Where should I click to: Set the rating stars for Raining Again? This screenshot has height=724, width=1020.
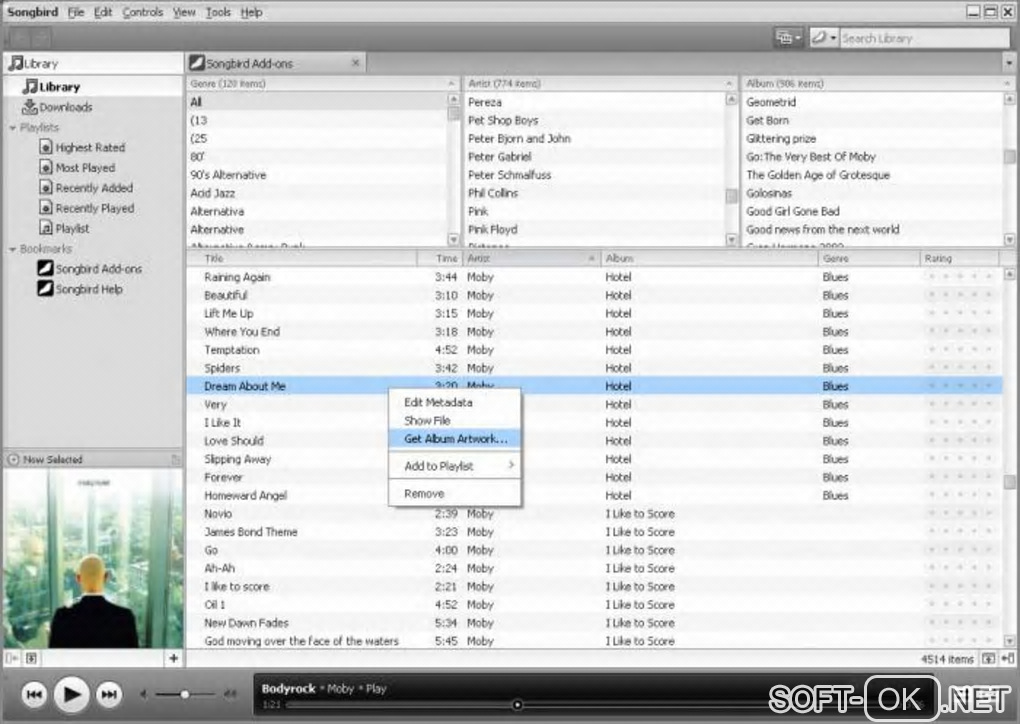point(960,276)
